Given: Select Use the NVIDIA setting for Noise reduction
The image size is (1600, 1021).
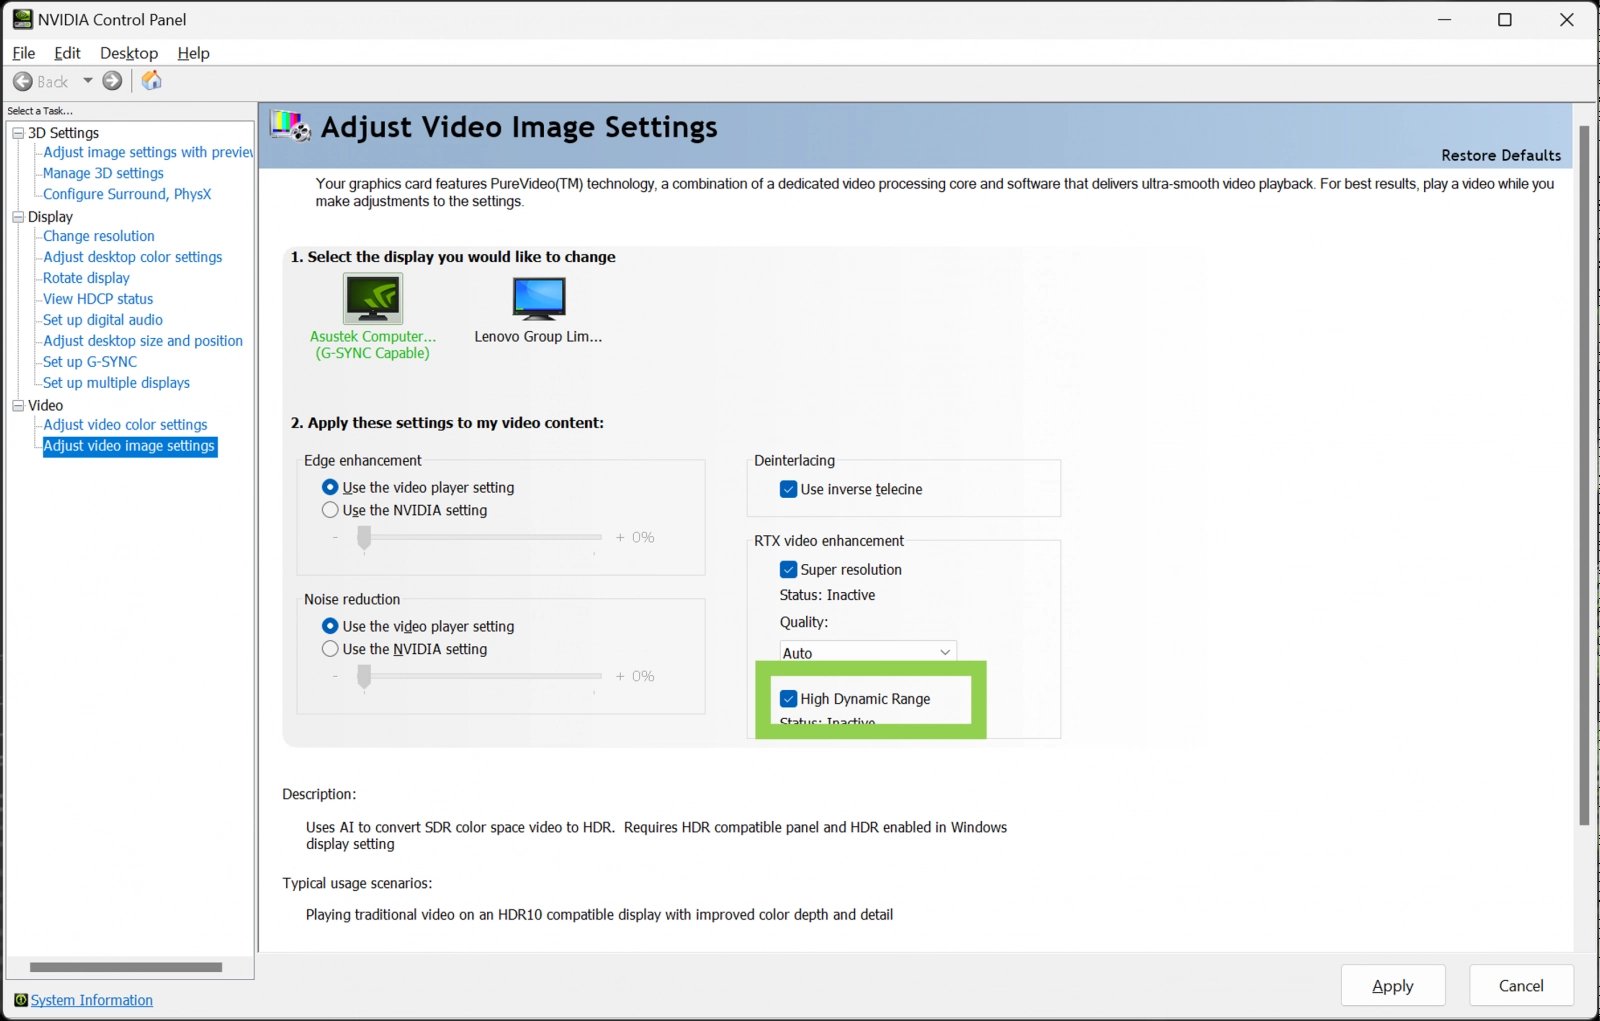Looking at the screenshot, I should (x=330, y=648).
